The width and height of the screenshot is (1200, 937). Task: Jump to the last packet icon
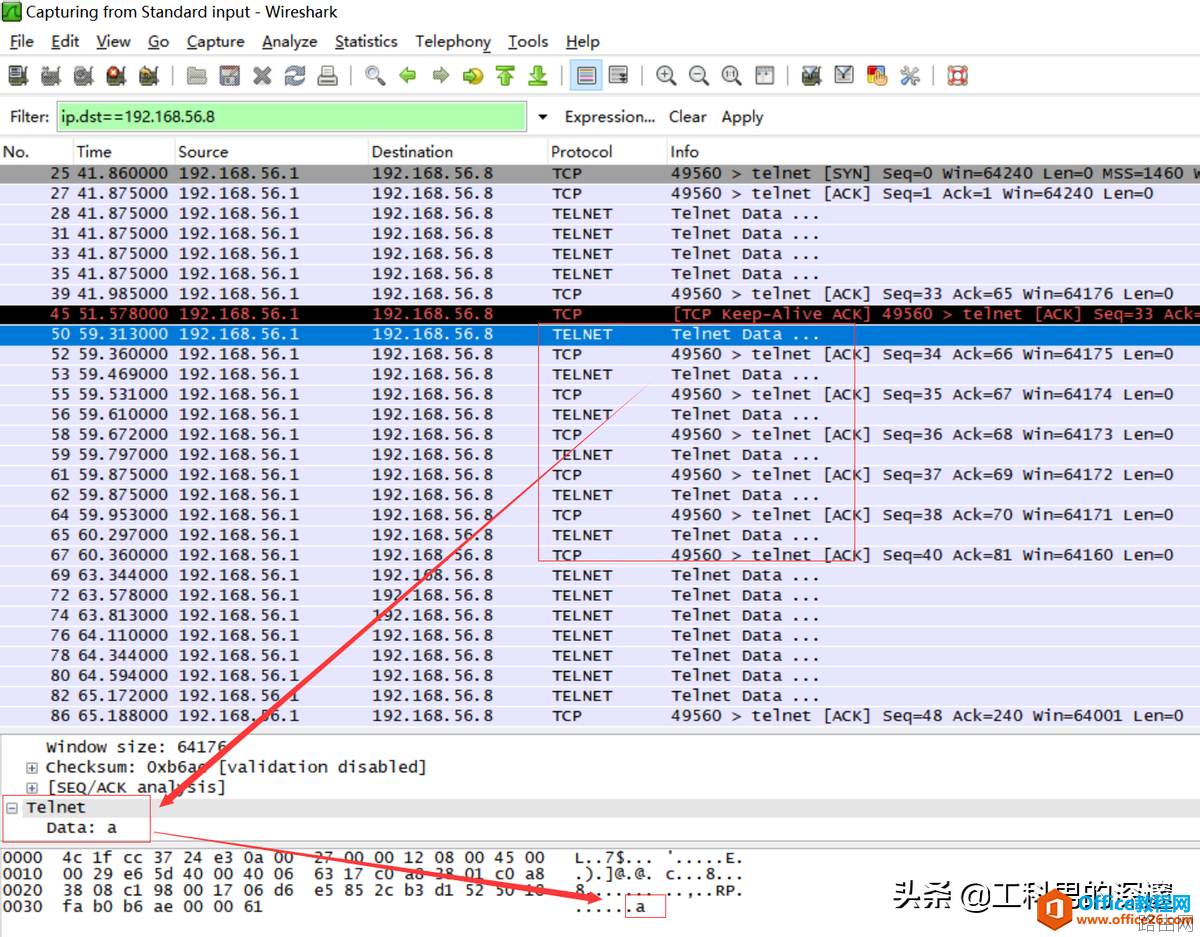(538, 76)
